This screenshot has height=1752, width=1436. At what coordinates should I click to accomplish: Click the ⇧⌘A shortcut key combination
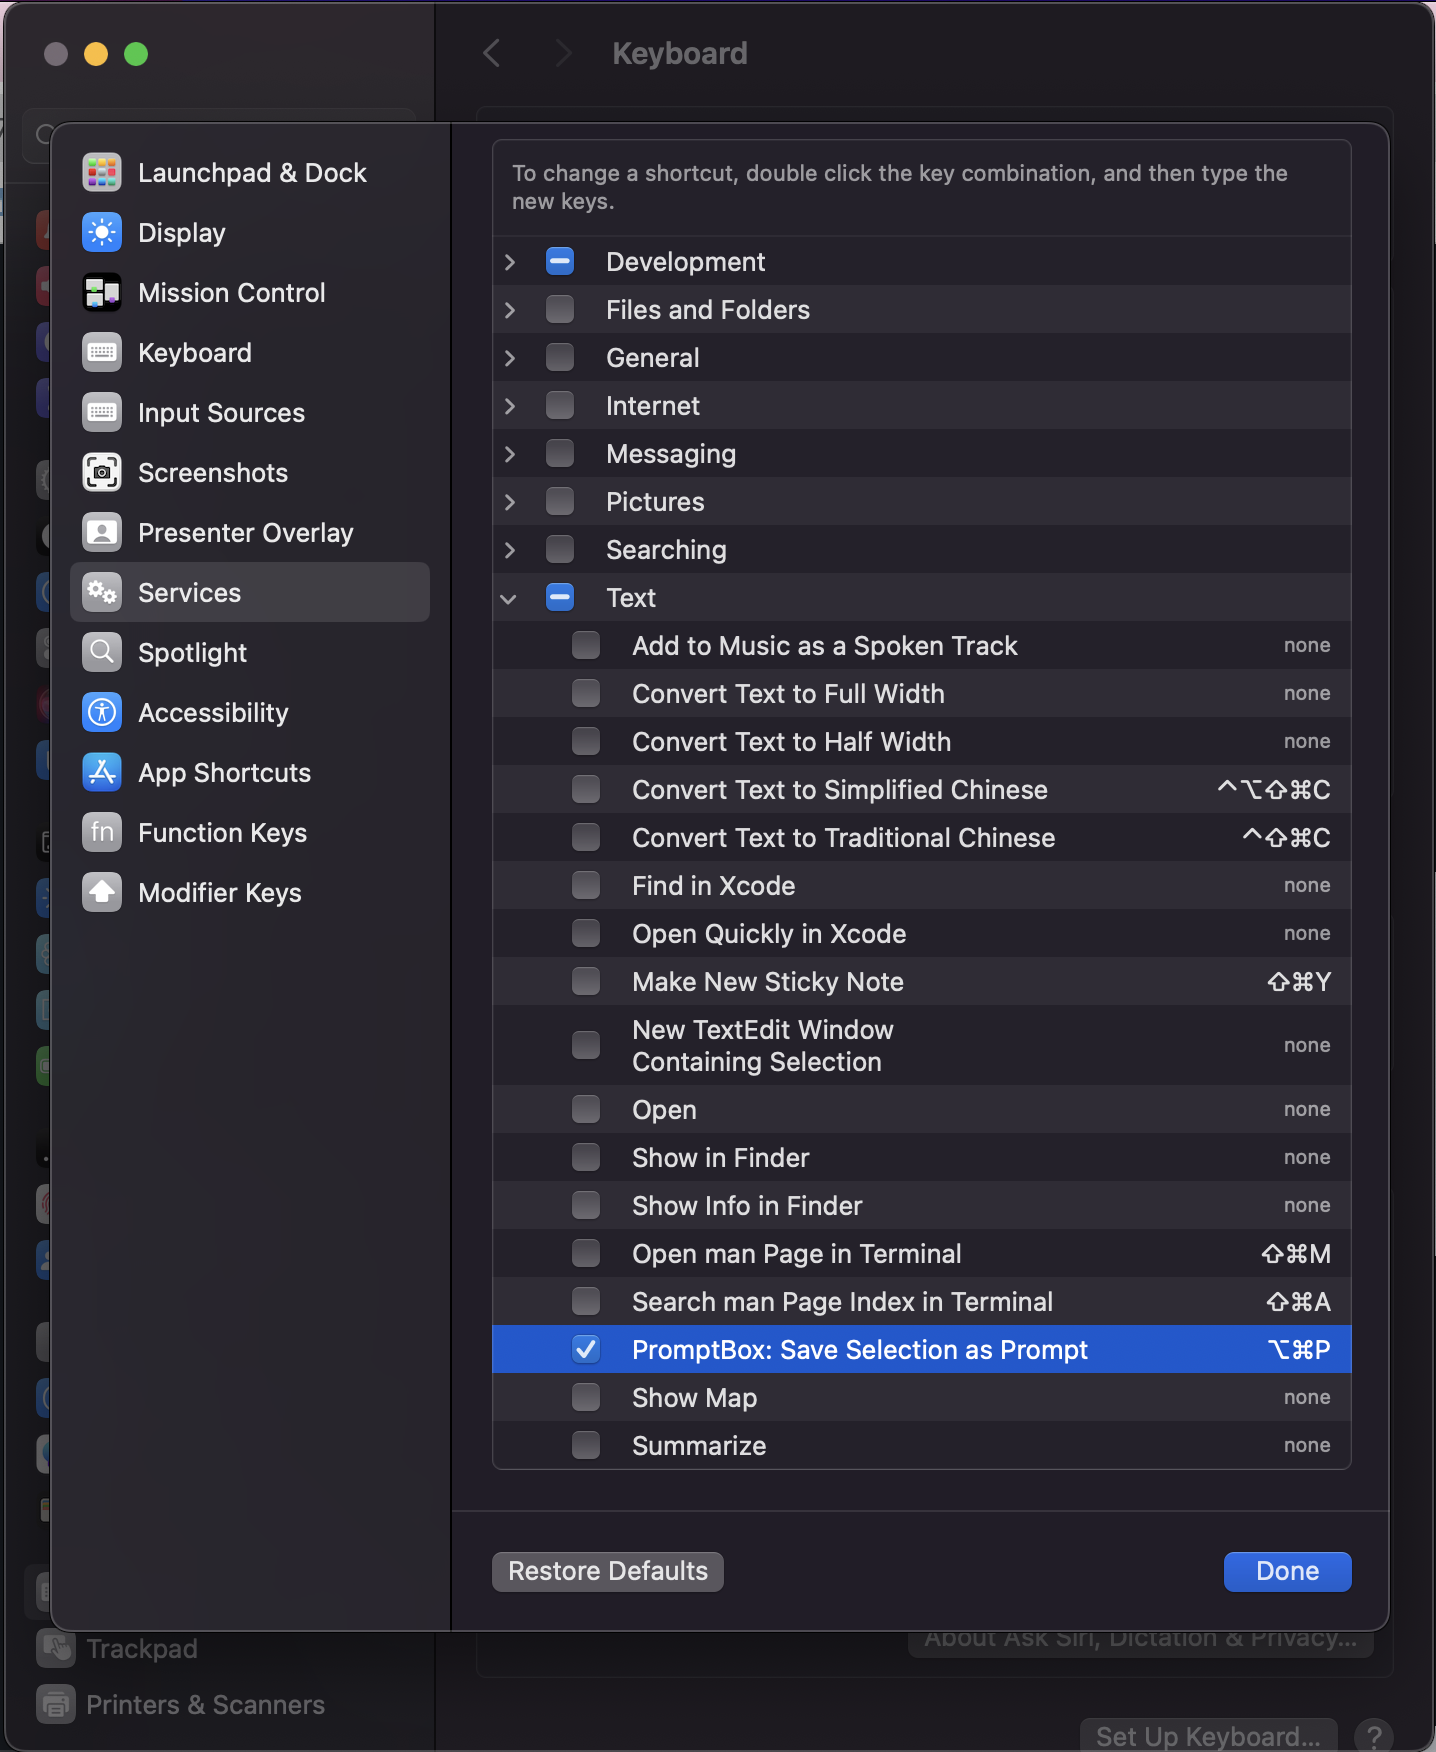click(x=1298, y=1302)
